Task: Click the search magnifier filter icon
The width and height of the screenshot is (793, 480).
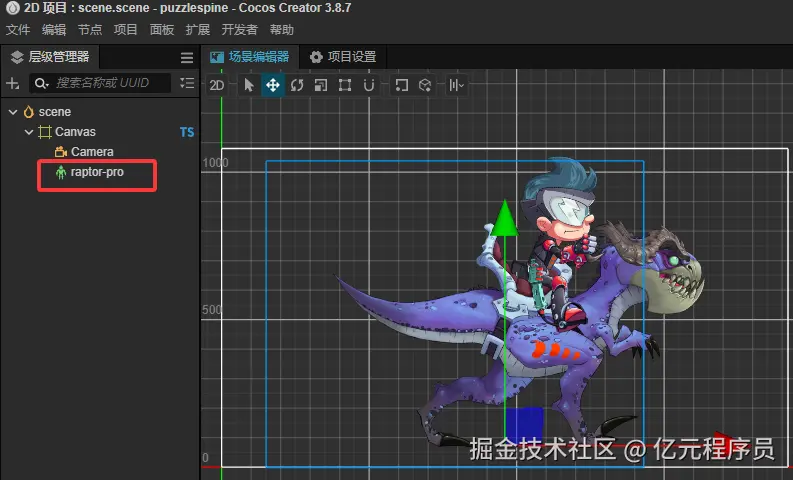Action: point(41,83)
